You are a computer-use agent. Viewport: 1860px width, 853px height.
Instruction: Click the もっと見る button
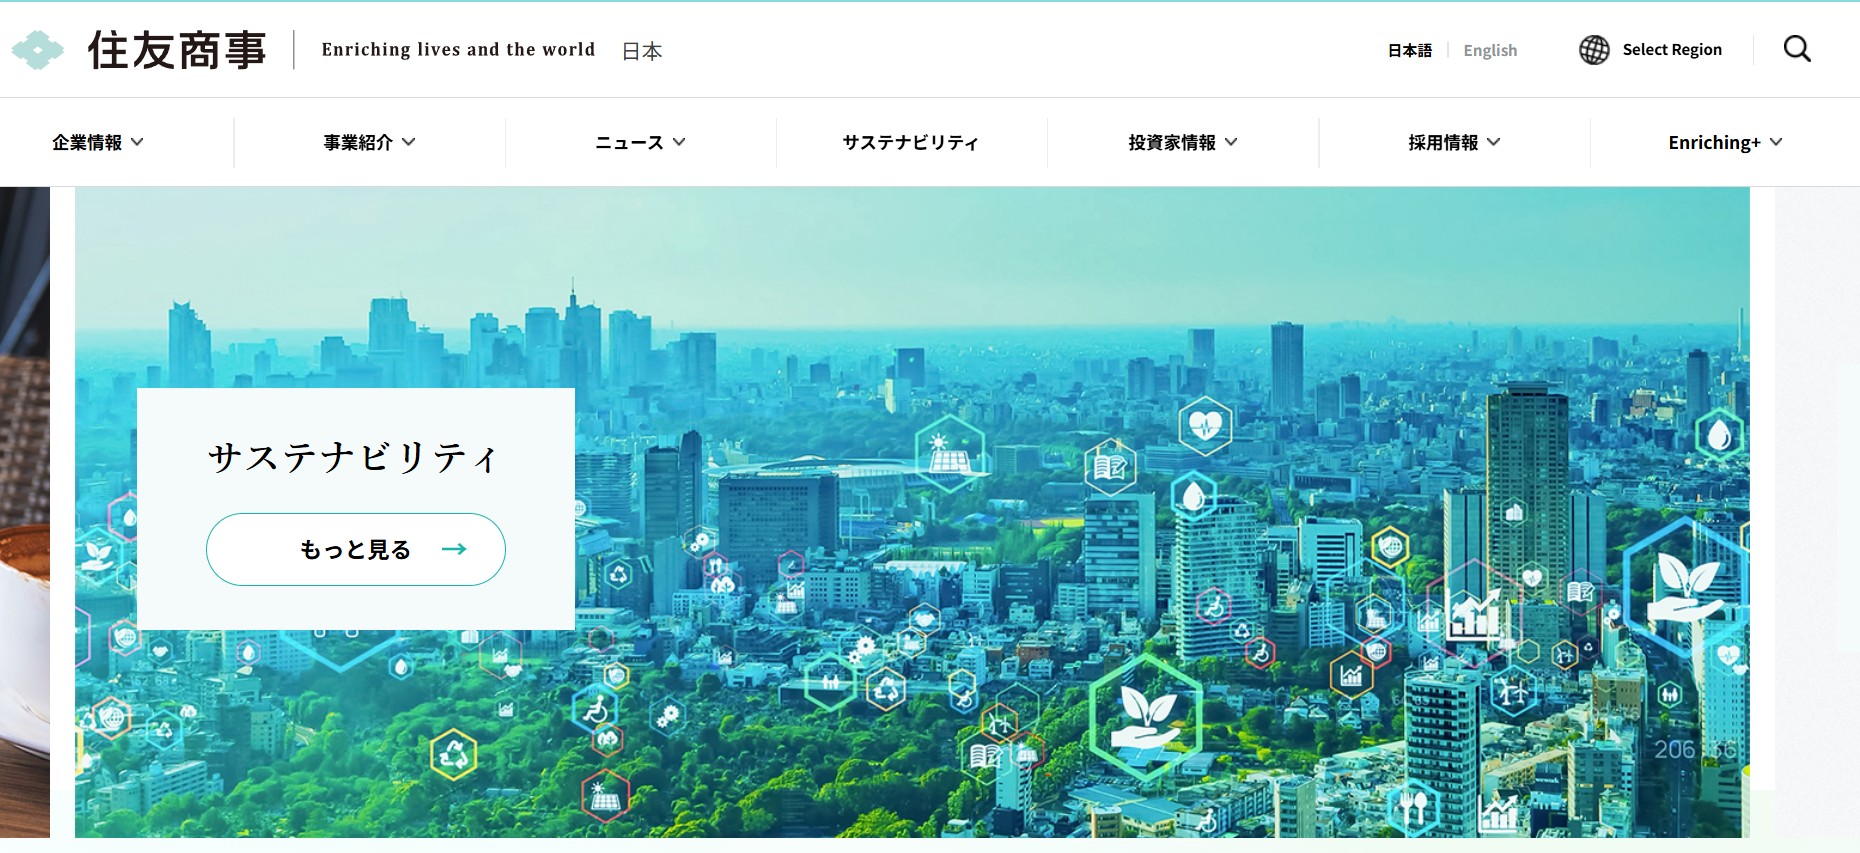pos(356,549)
